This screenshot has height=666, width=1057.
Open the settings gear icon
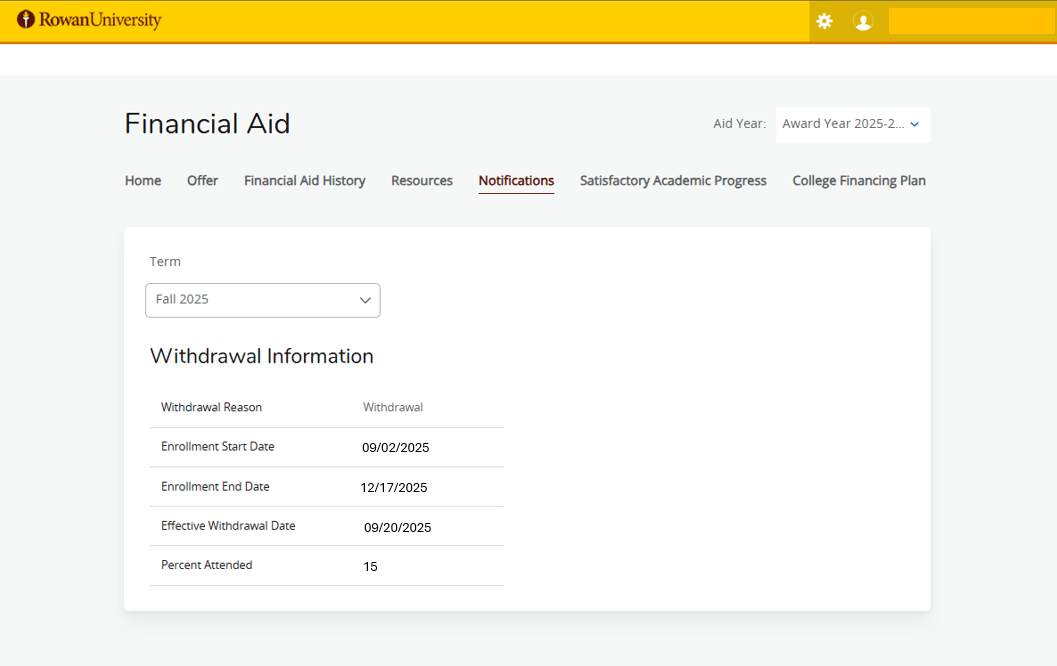pos(824,21)
